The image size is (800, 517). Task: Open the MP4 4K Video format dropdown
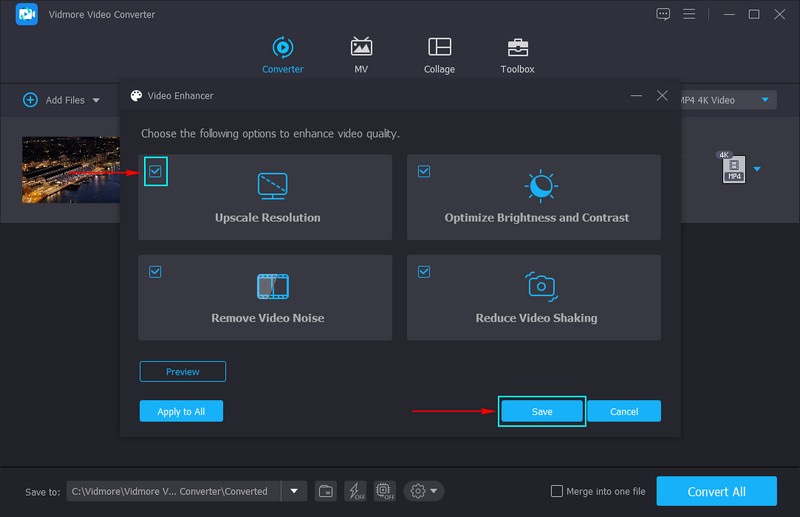click(766, 100)
